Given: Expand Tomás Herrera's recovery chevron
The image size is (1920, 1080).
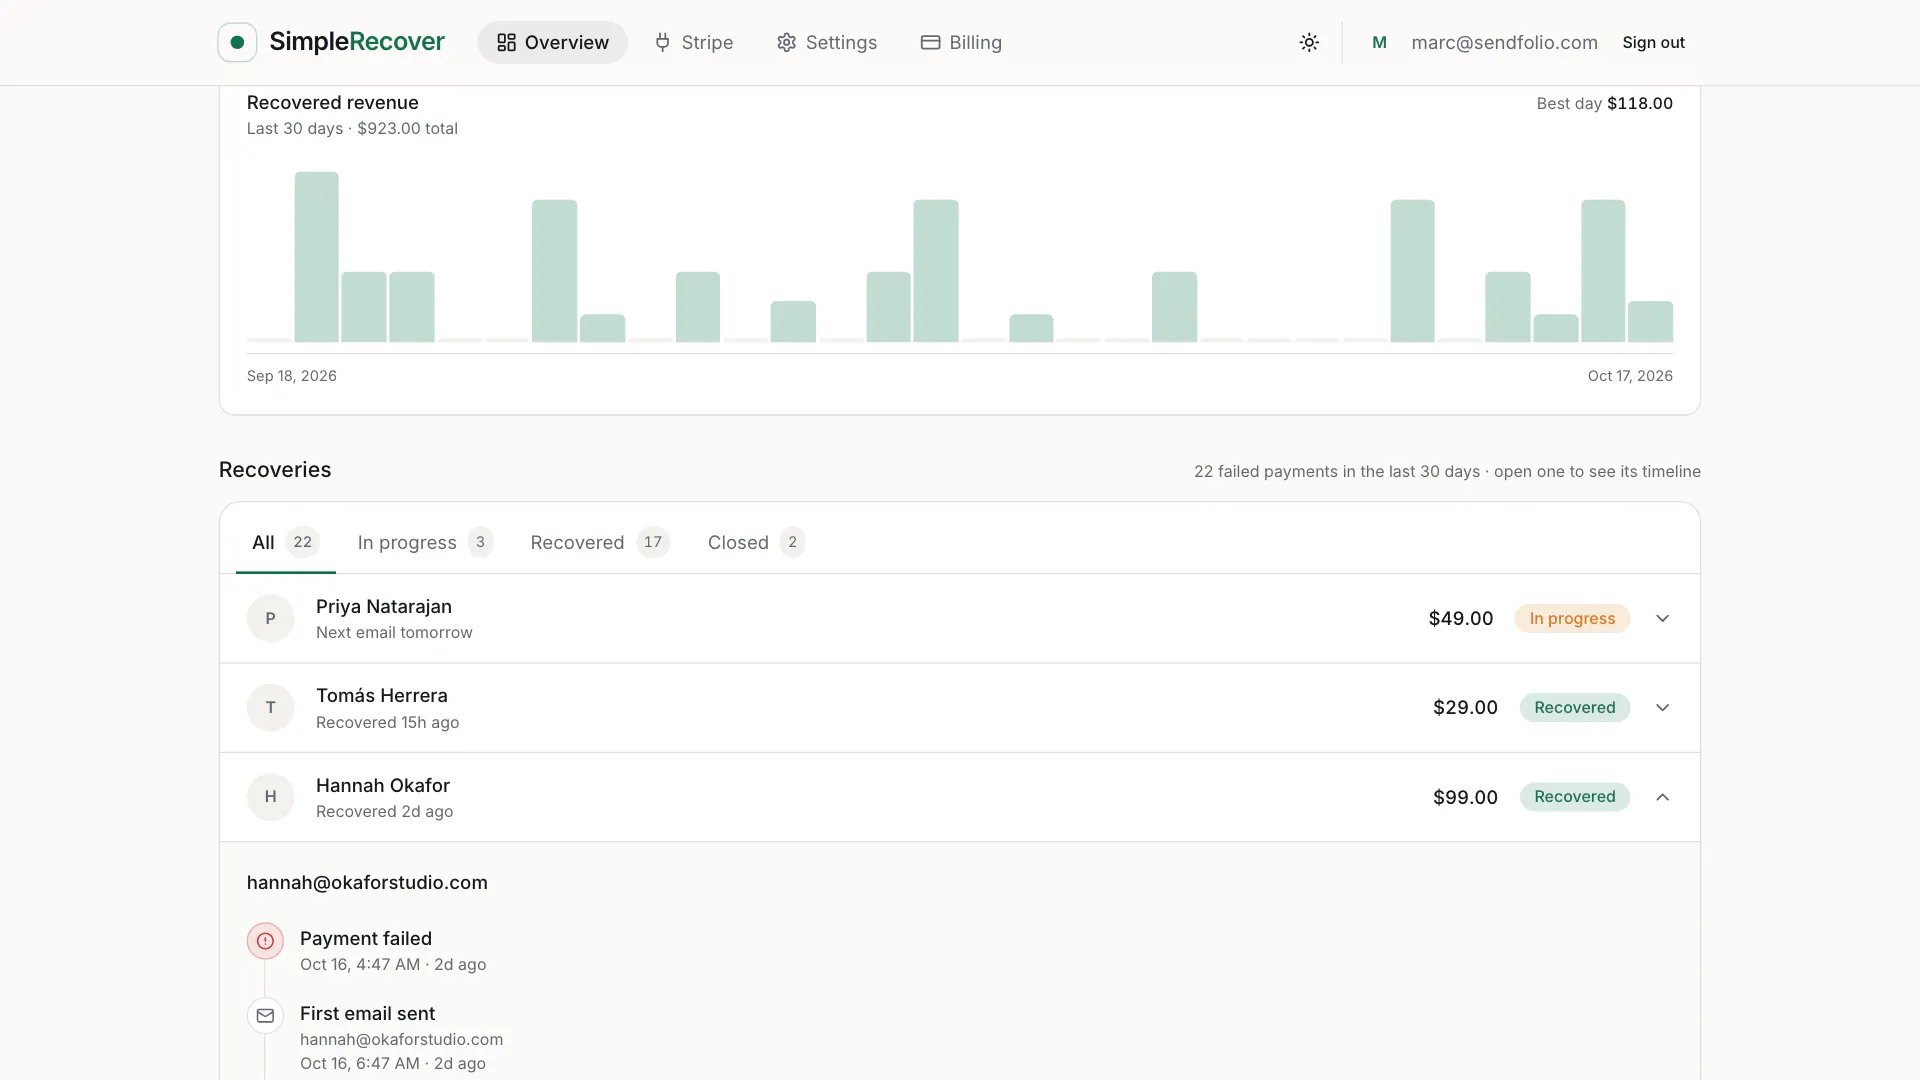Looking at the screenshot, I should [1662, 707].
